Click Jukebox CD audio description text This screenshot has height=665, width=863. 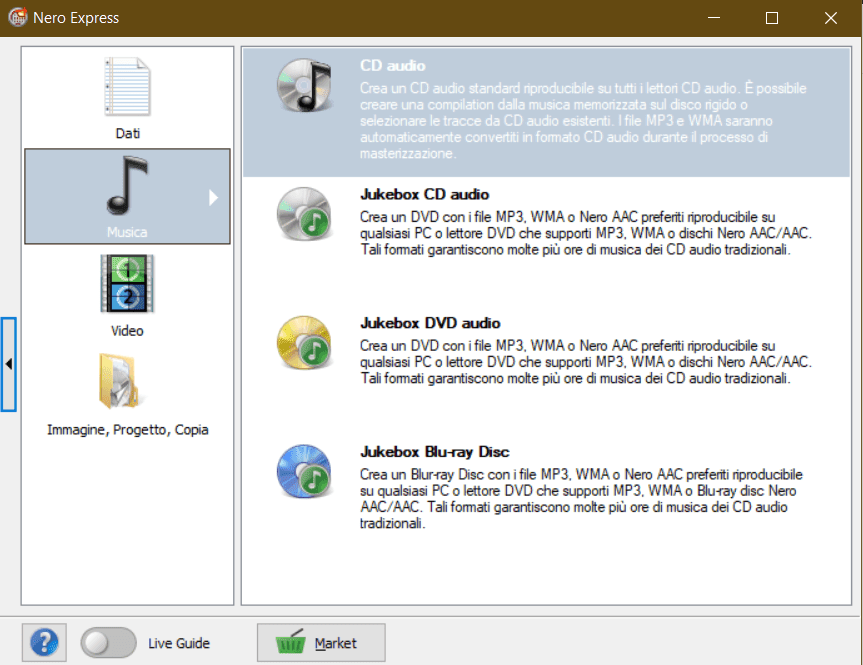(x=586, y=233)
